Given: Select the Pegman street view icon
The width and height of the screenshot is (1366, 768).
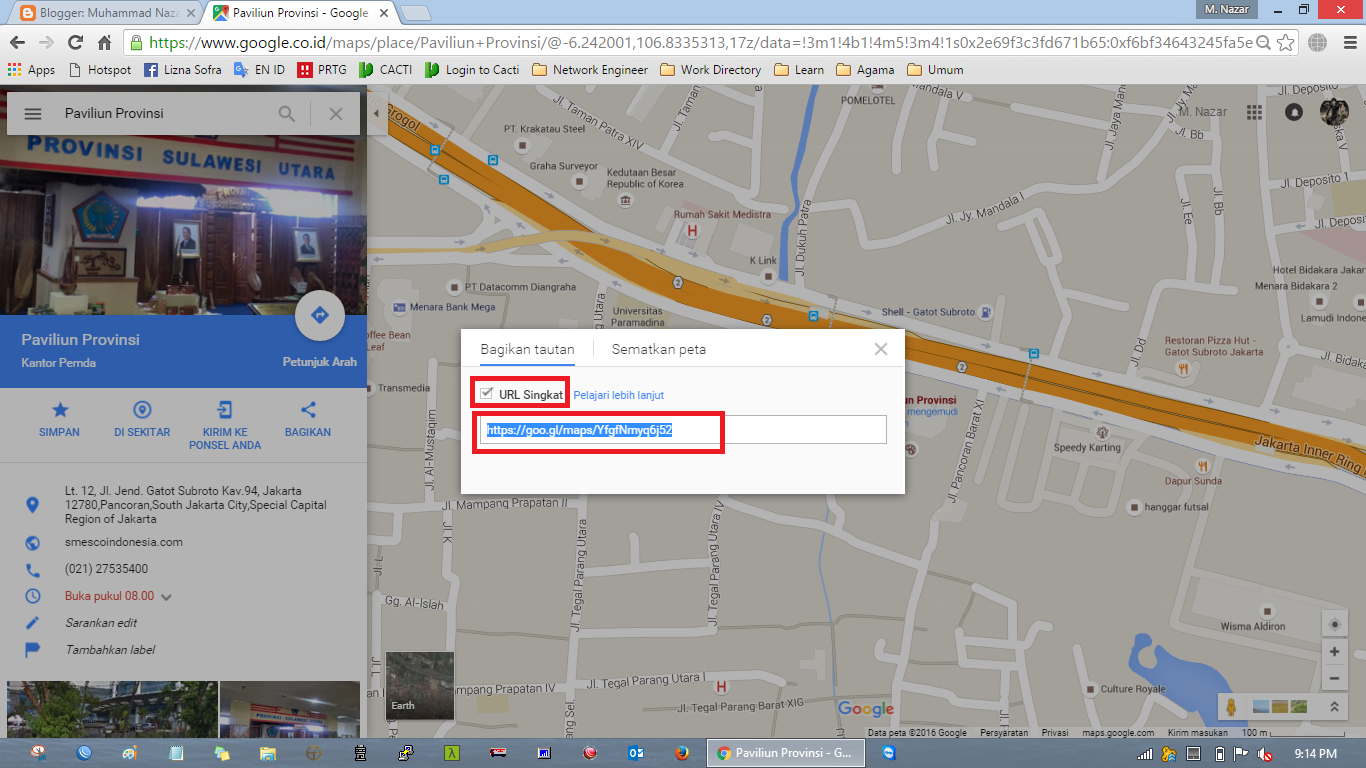Looking at the screenshot, I should [1229, 704].
